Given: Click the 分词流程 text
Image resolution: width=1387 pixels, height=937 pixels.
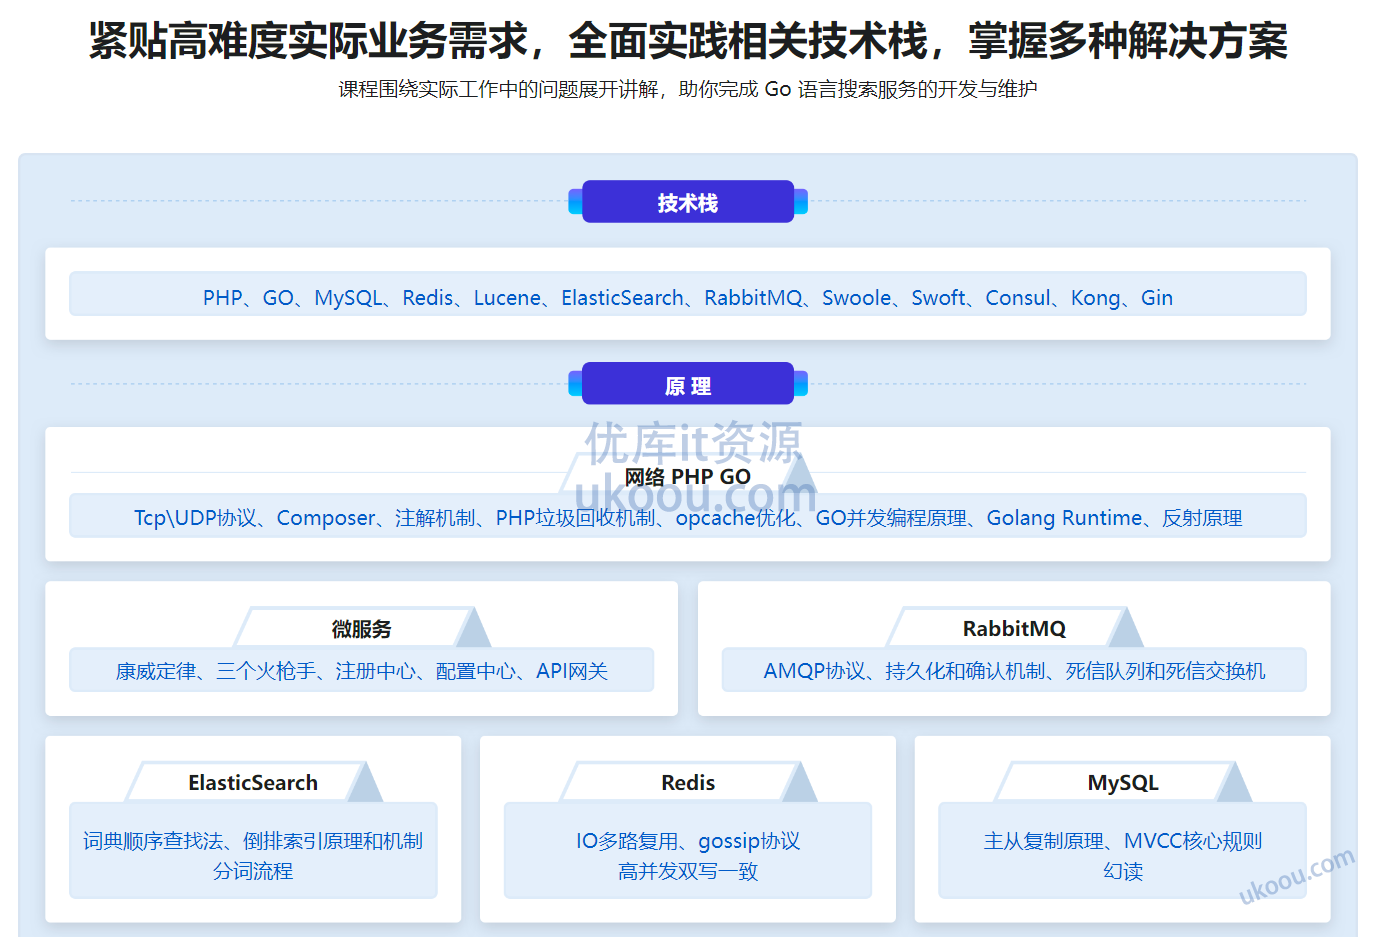Looking at the screenshot, I should (x=253, y=871).
